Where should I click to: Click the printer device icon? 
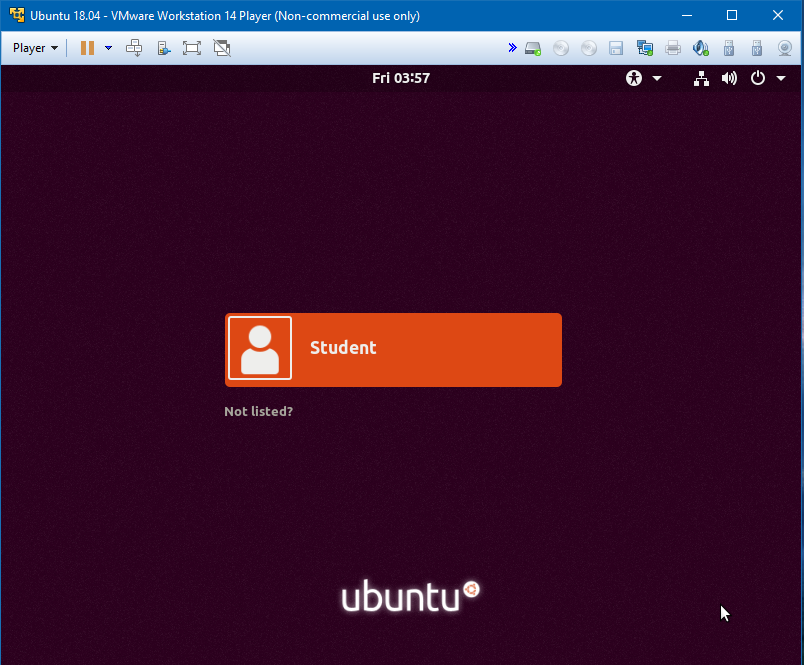click(673, 48)
